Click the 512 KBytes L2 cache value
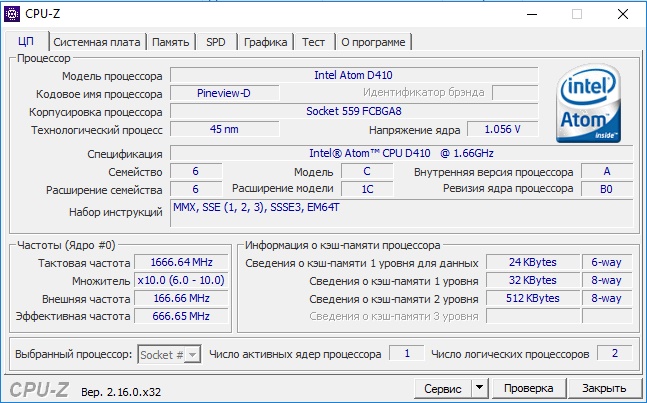Screen dimensions: 647x403 click(x=533, y=298)
